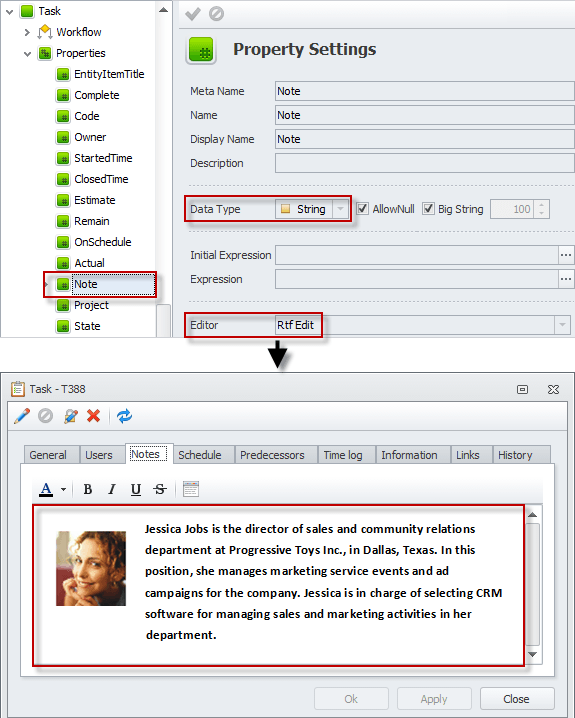
Task: Click the pencil edit icon in task toolbar
Action: (22, 416)
